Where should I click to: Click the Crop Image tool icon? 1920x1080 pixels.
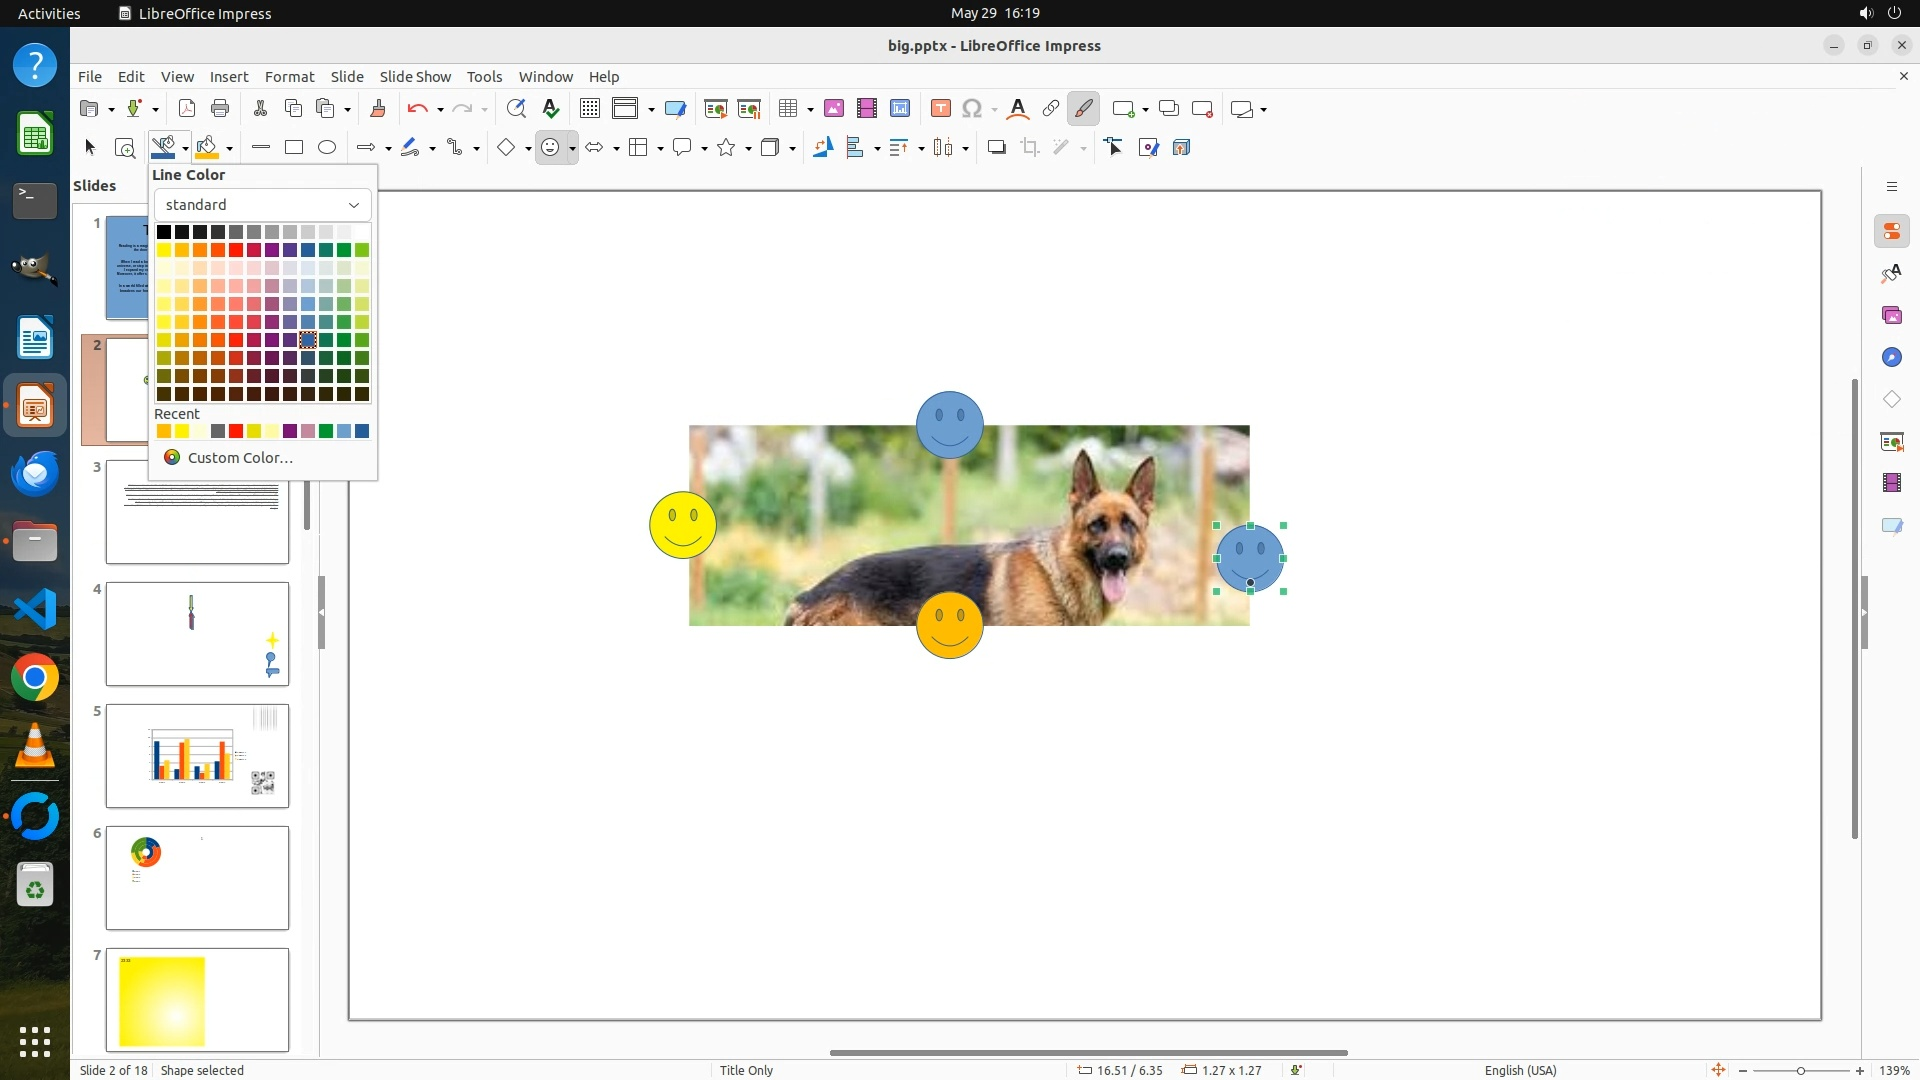point(1029,148)
